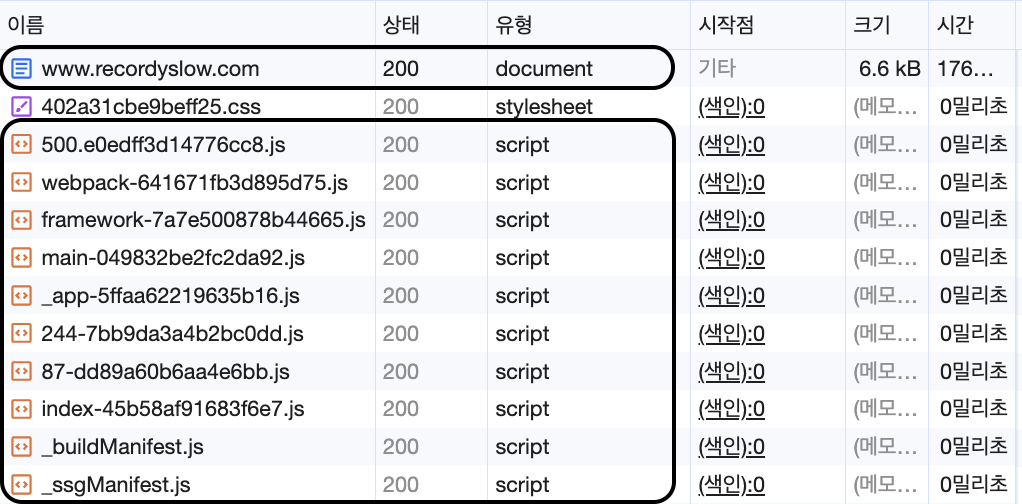
Task: Select the www.recordyslow.com request name
Action: (151, 68)
